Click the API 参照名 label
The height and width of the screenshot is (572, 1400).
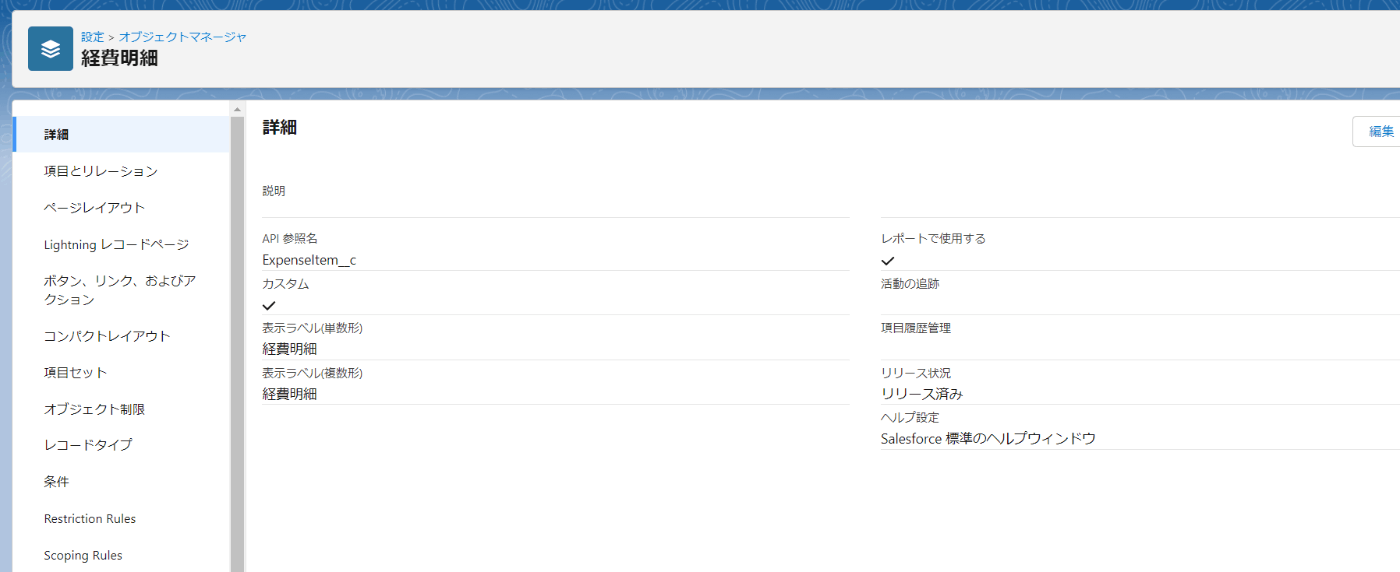click(x=290, y=238)
